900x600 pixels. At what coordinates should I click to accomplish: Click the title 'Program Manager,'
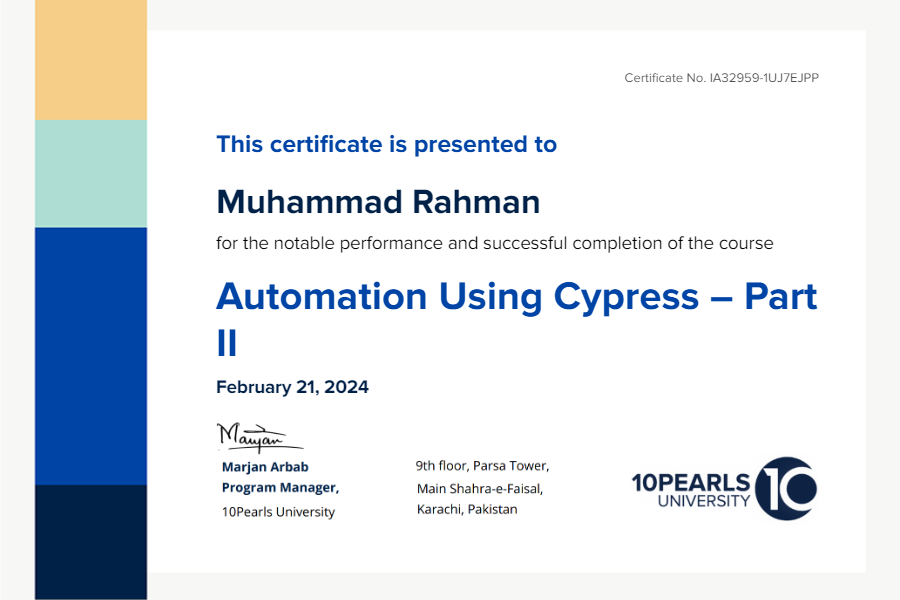[281, 487]
